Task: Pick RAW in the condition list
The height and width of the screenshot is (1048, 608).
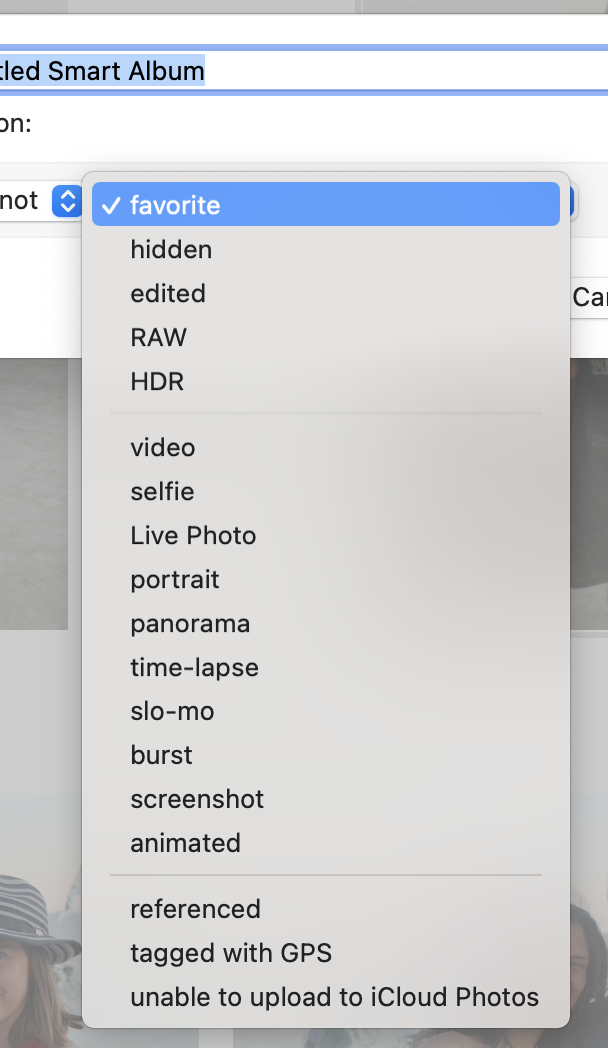Action: point(158,337)
